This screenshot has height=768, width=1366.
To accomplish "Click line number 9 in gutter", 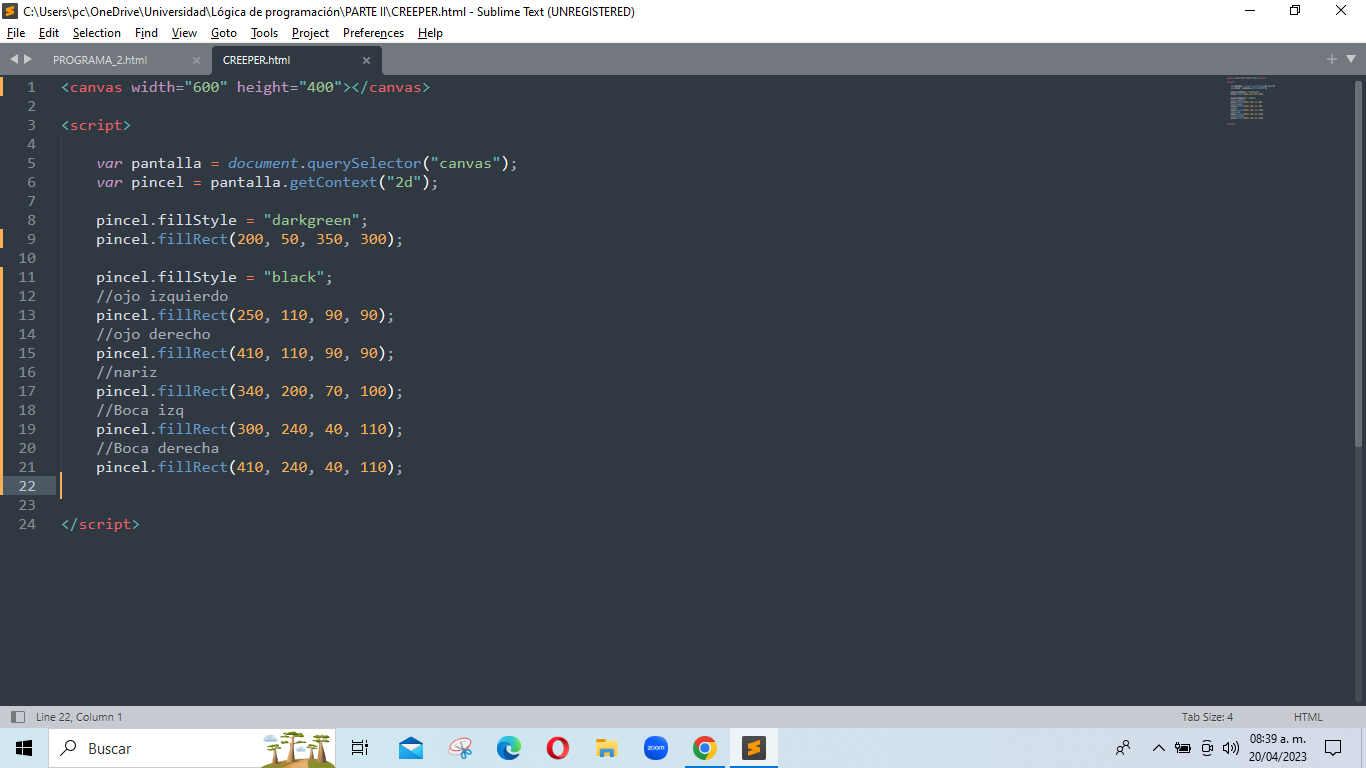I will pos(32,239).
